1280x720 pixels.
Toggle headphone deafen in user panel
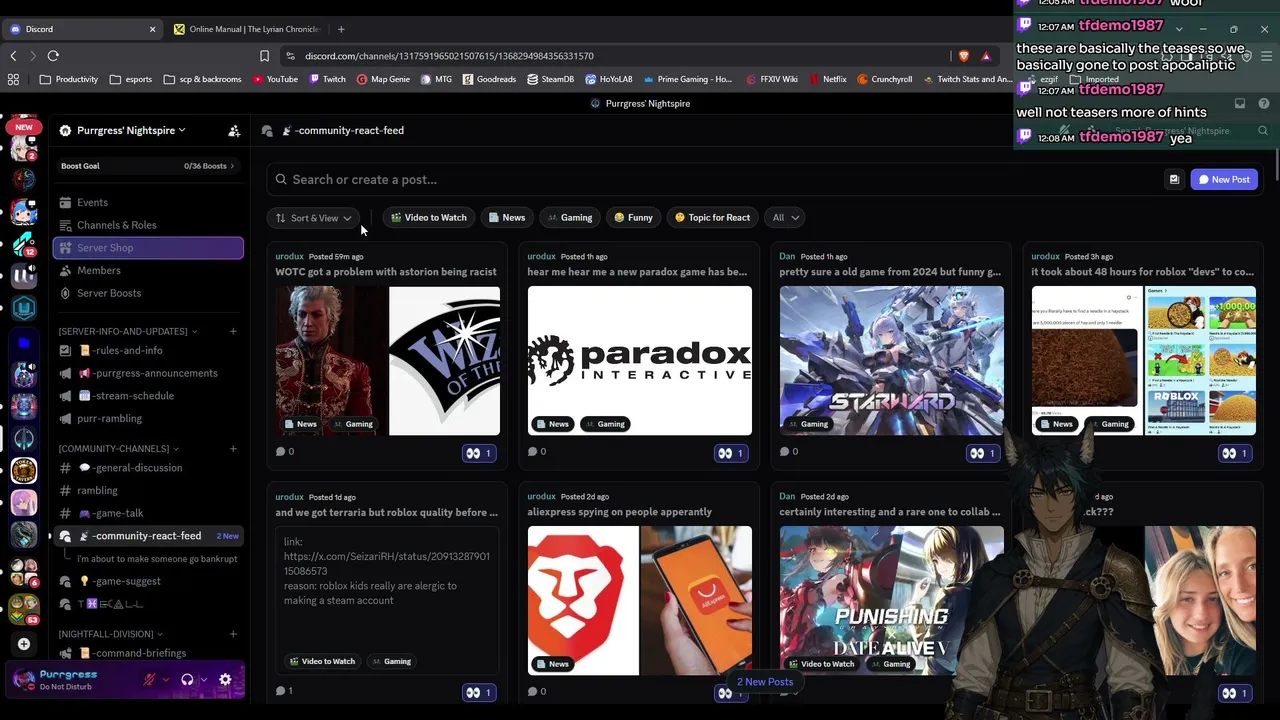tap(187, 680)
